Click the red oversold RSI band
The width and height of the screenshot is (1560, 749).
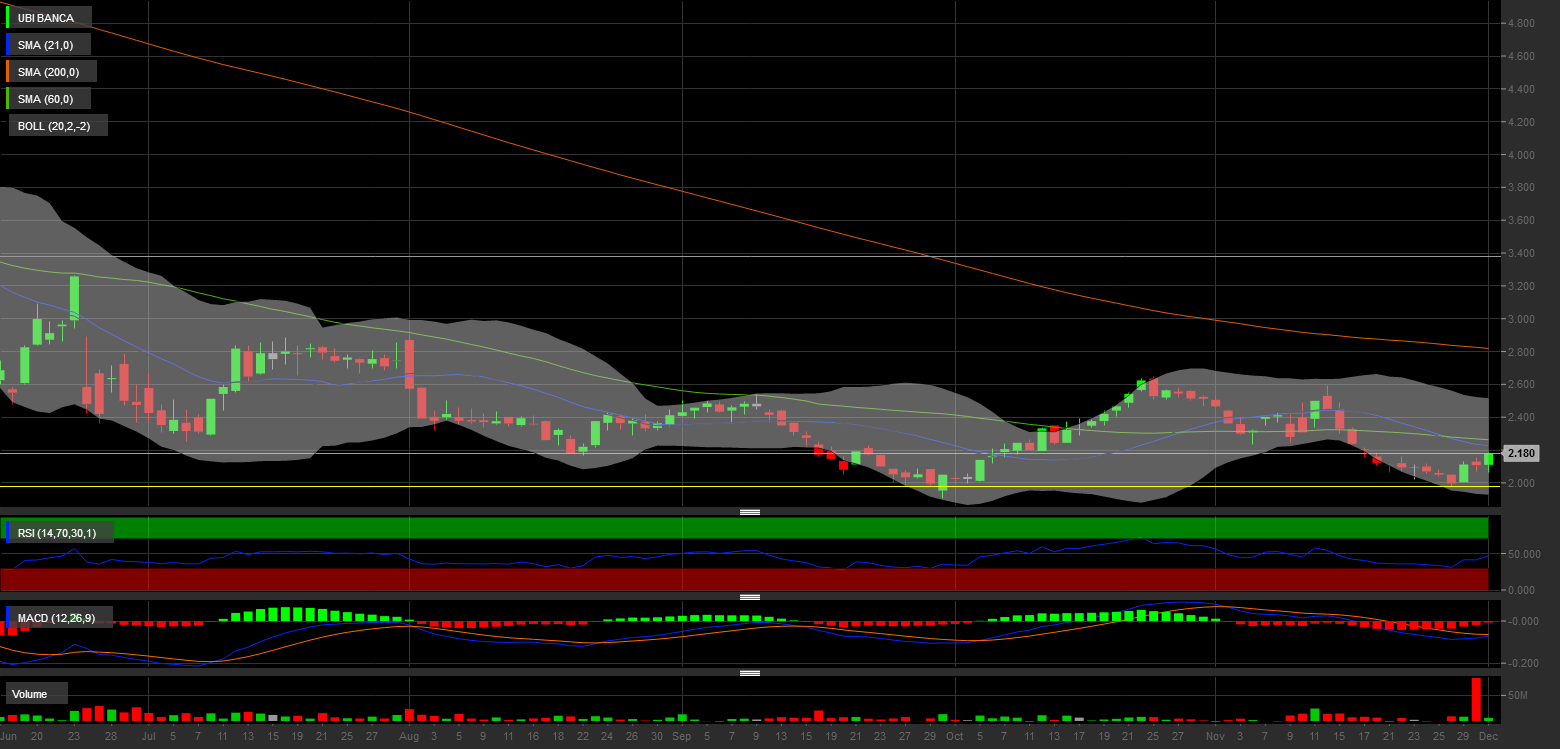pos(744,580)
